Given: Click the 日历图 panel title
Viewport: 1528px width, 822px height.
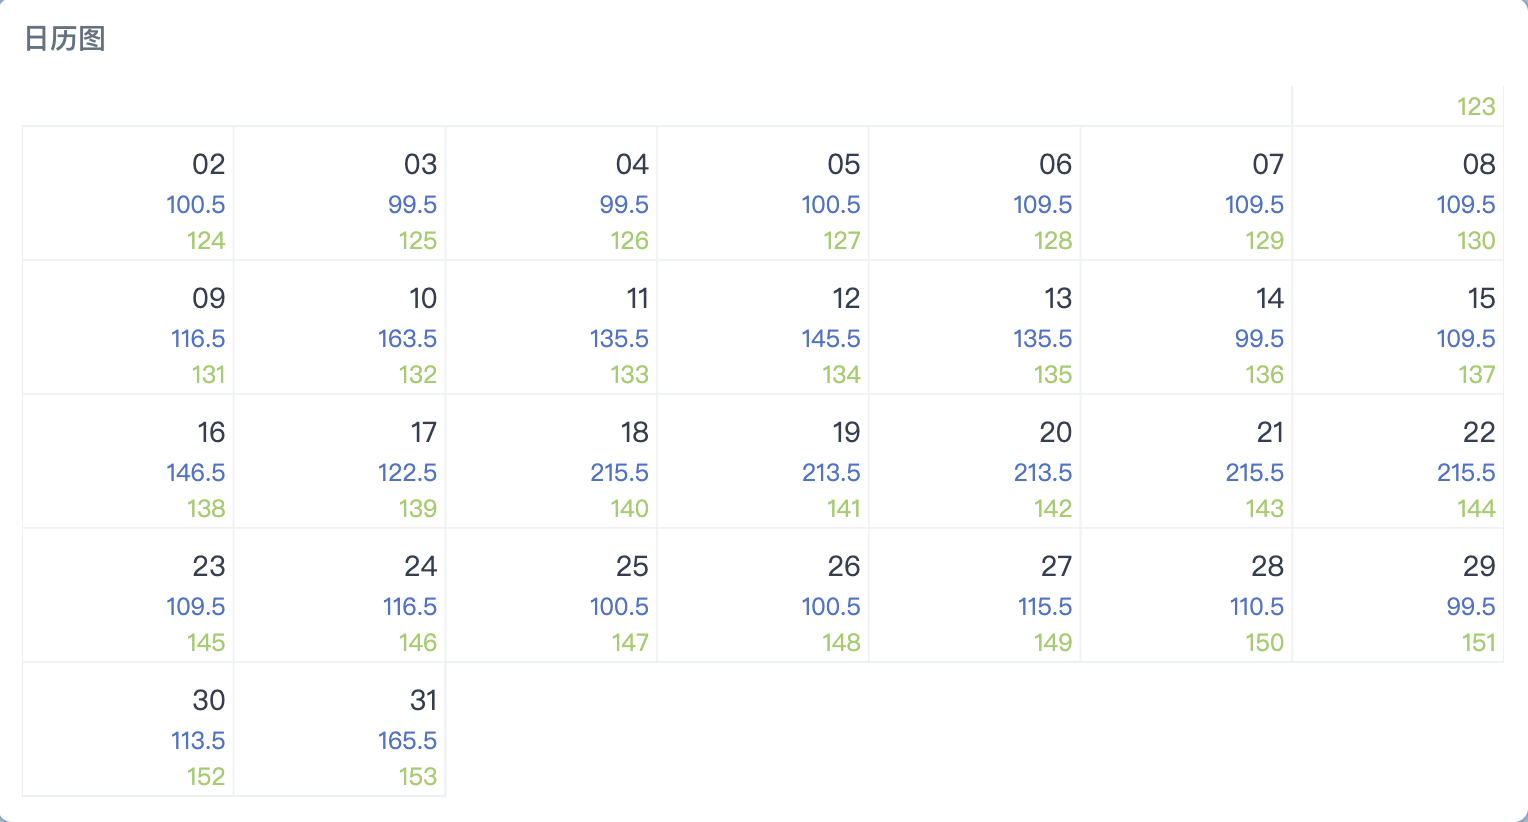Looking at the screenshot, I should [65, 39].
